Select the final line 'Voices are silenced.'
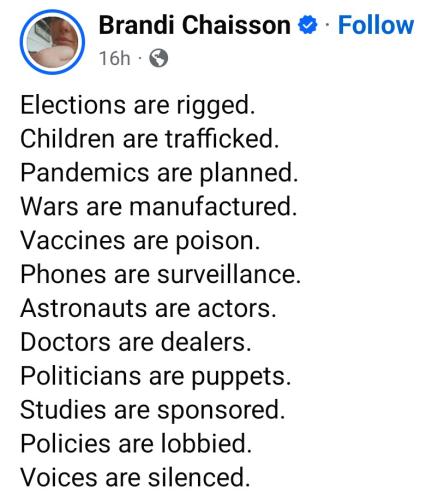Viewport: 432px width, 500px height. click(x=135, y=478)
